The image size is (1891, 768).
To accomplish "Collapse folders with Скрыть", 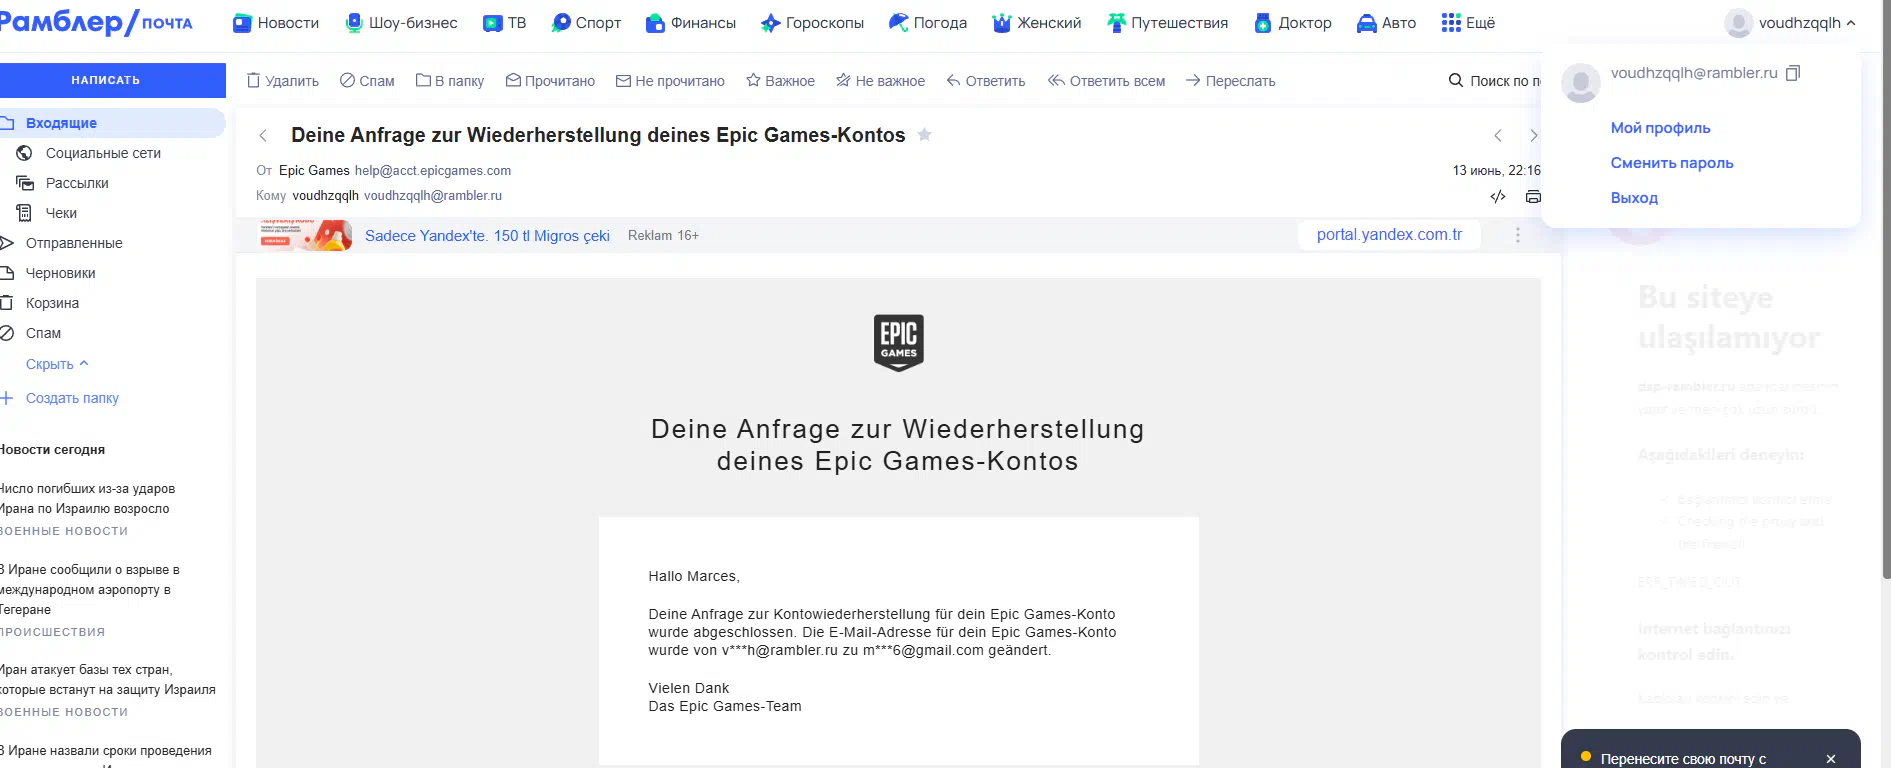I will pos(57,364).
